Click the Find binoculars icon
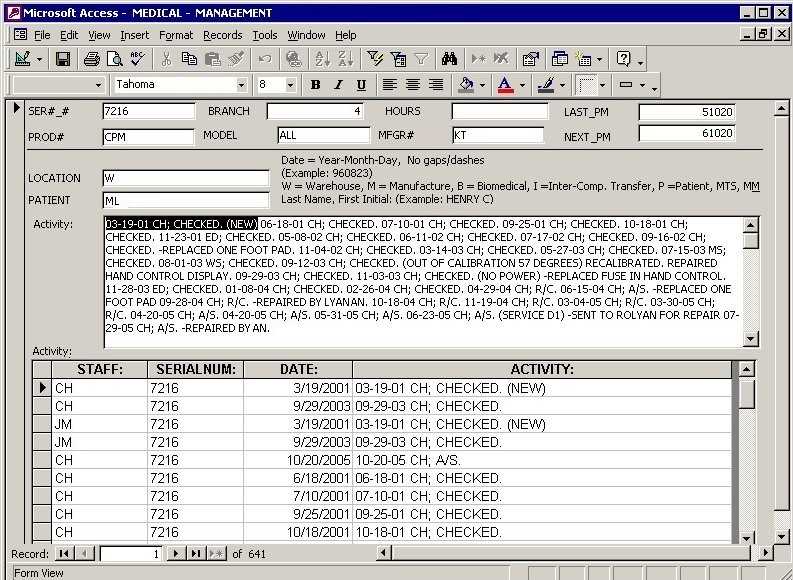Viewport: 793px width, 580px height. (449, 59)
